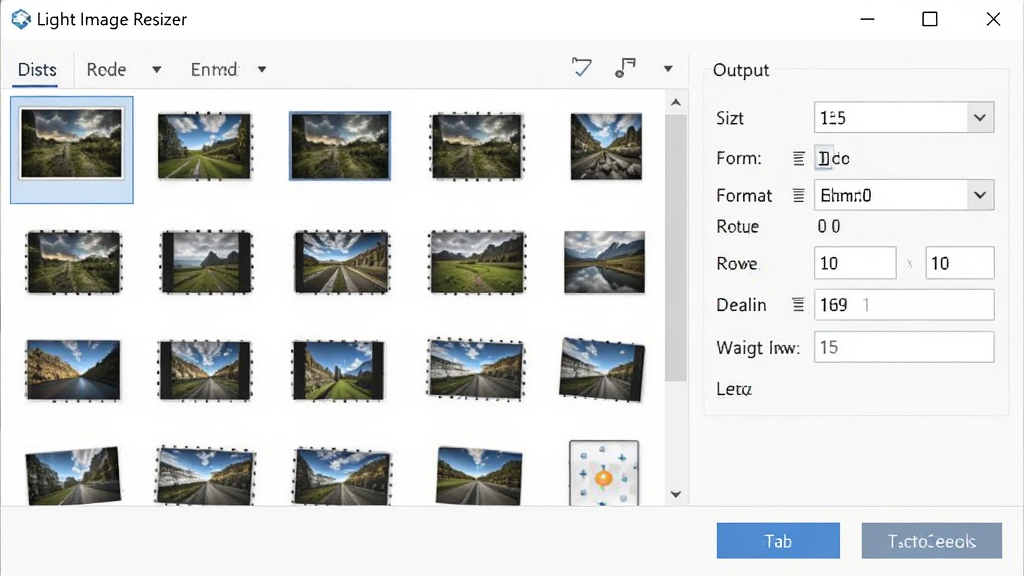Click the list icon beside Format
Screen dimensions: 1024x576
click(798, 195)
